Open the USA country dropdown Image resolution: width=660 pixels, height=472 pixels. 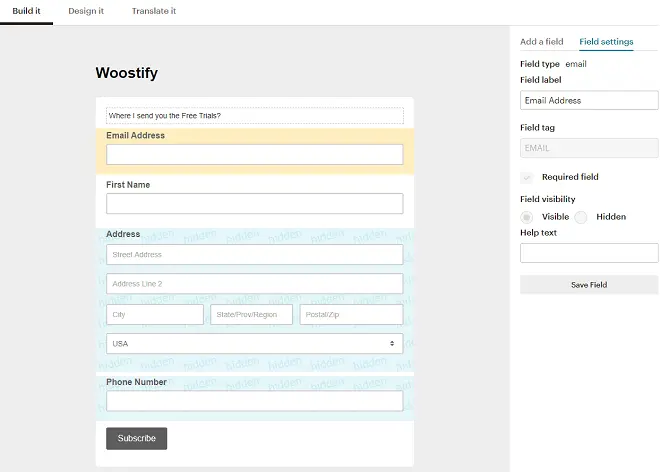pos(255,344)
